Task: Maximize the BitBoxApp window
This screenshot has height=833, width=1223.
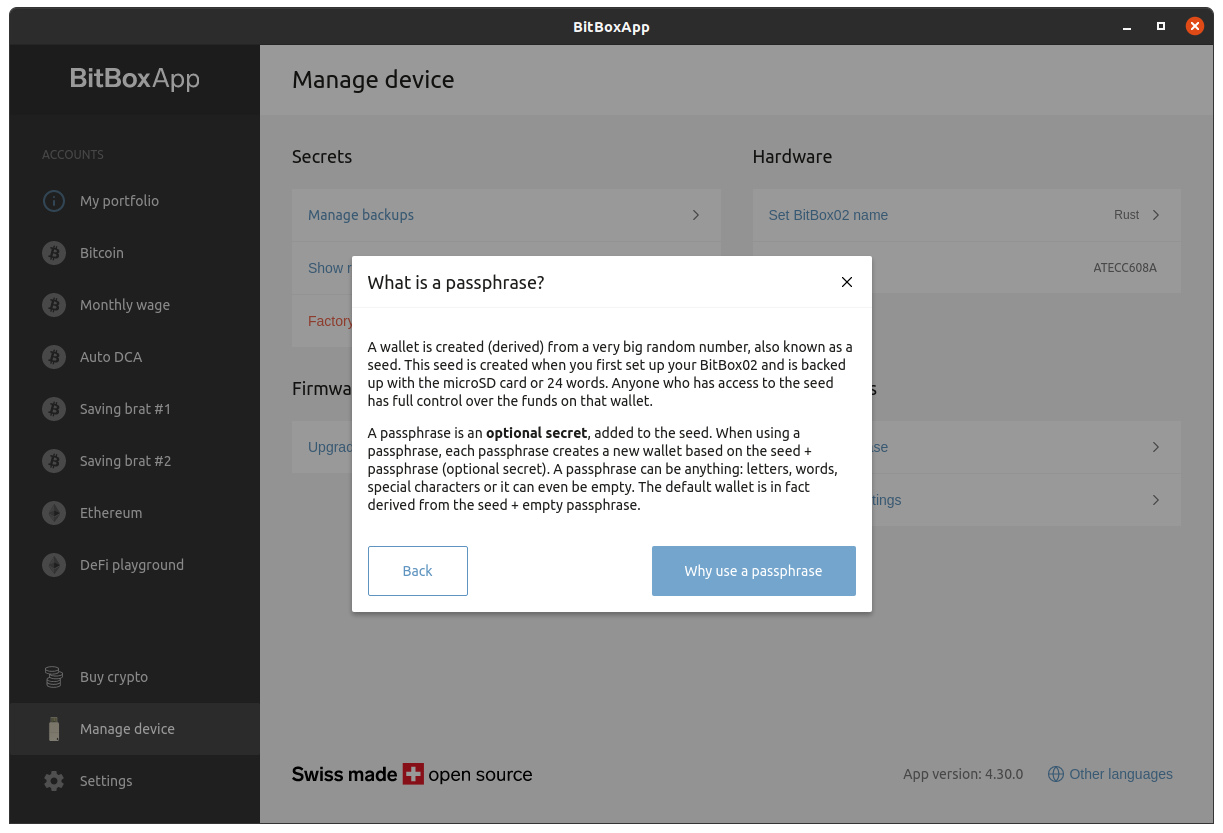Action: (1161, 27)
